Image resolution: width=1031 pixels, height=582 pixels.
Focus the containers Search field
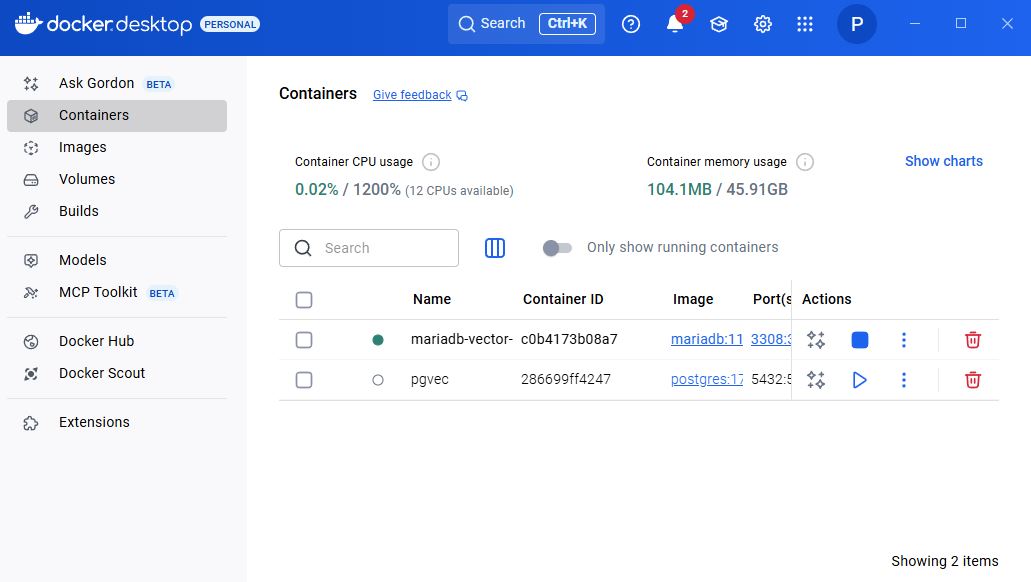(x=369, y=248)
